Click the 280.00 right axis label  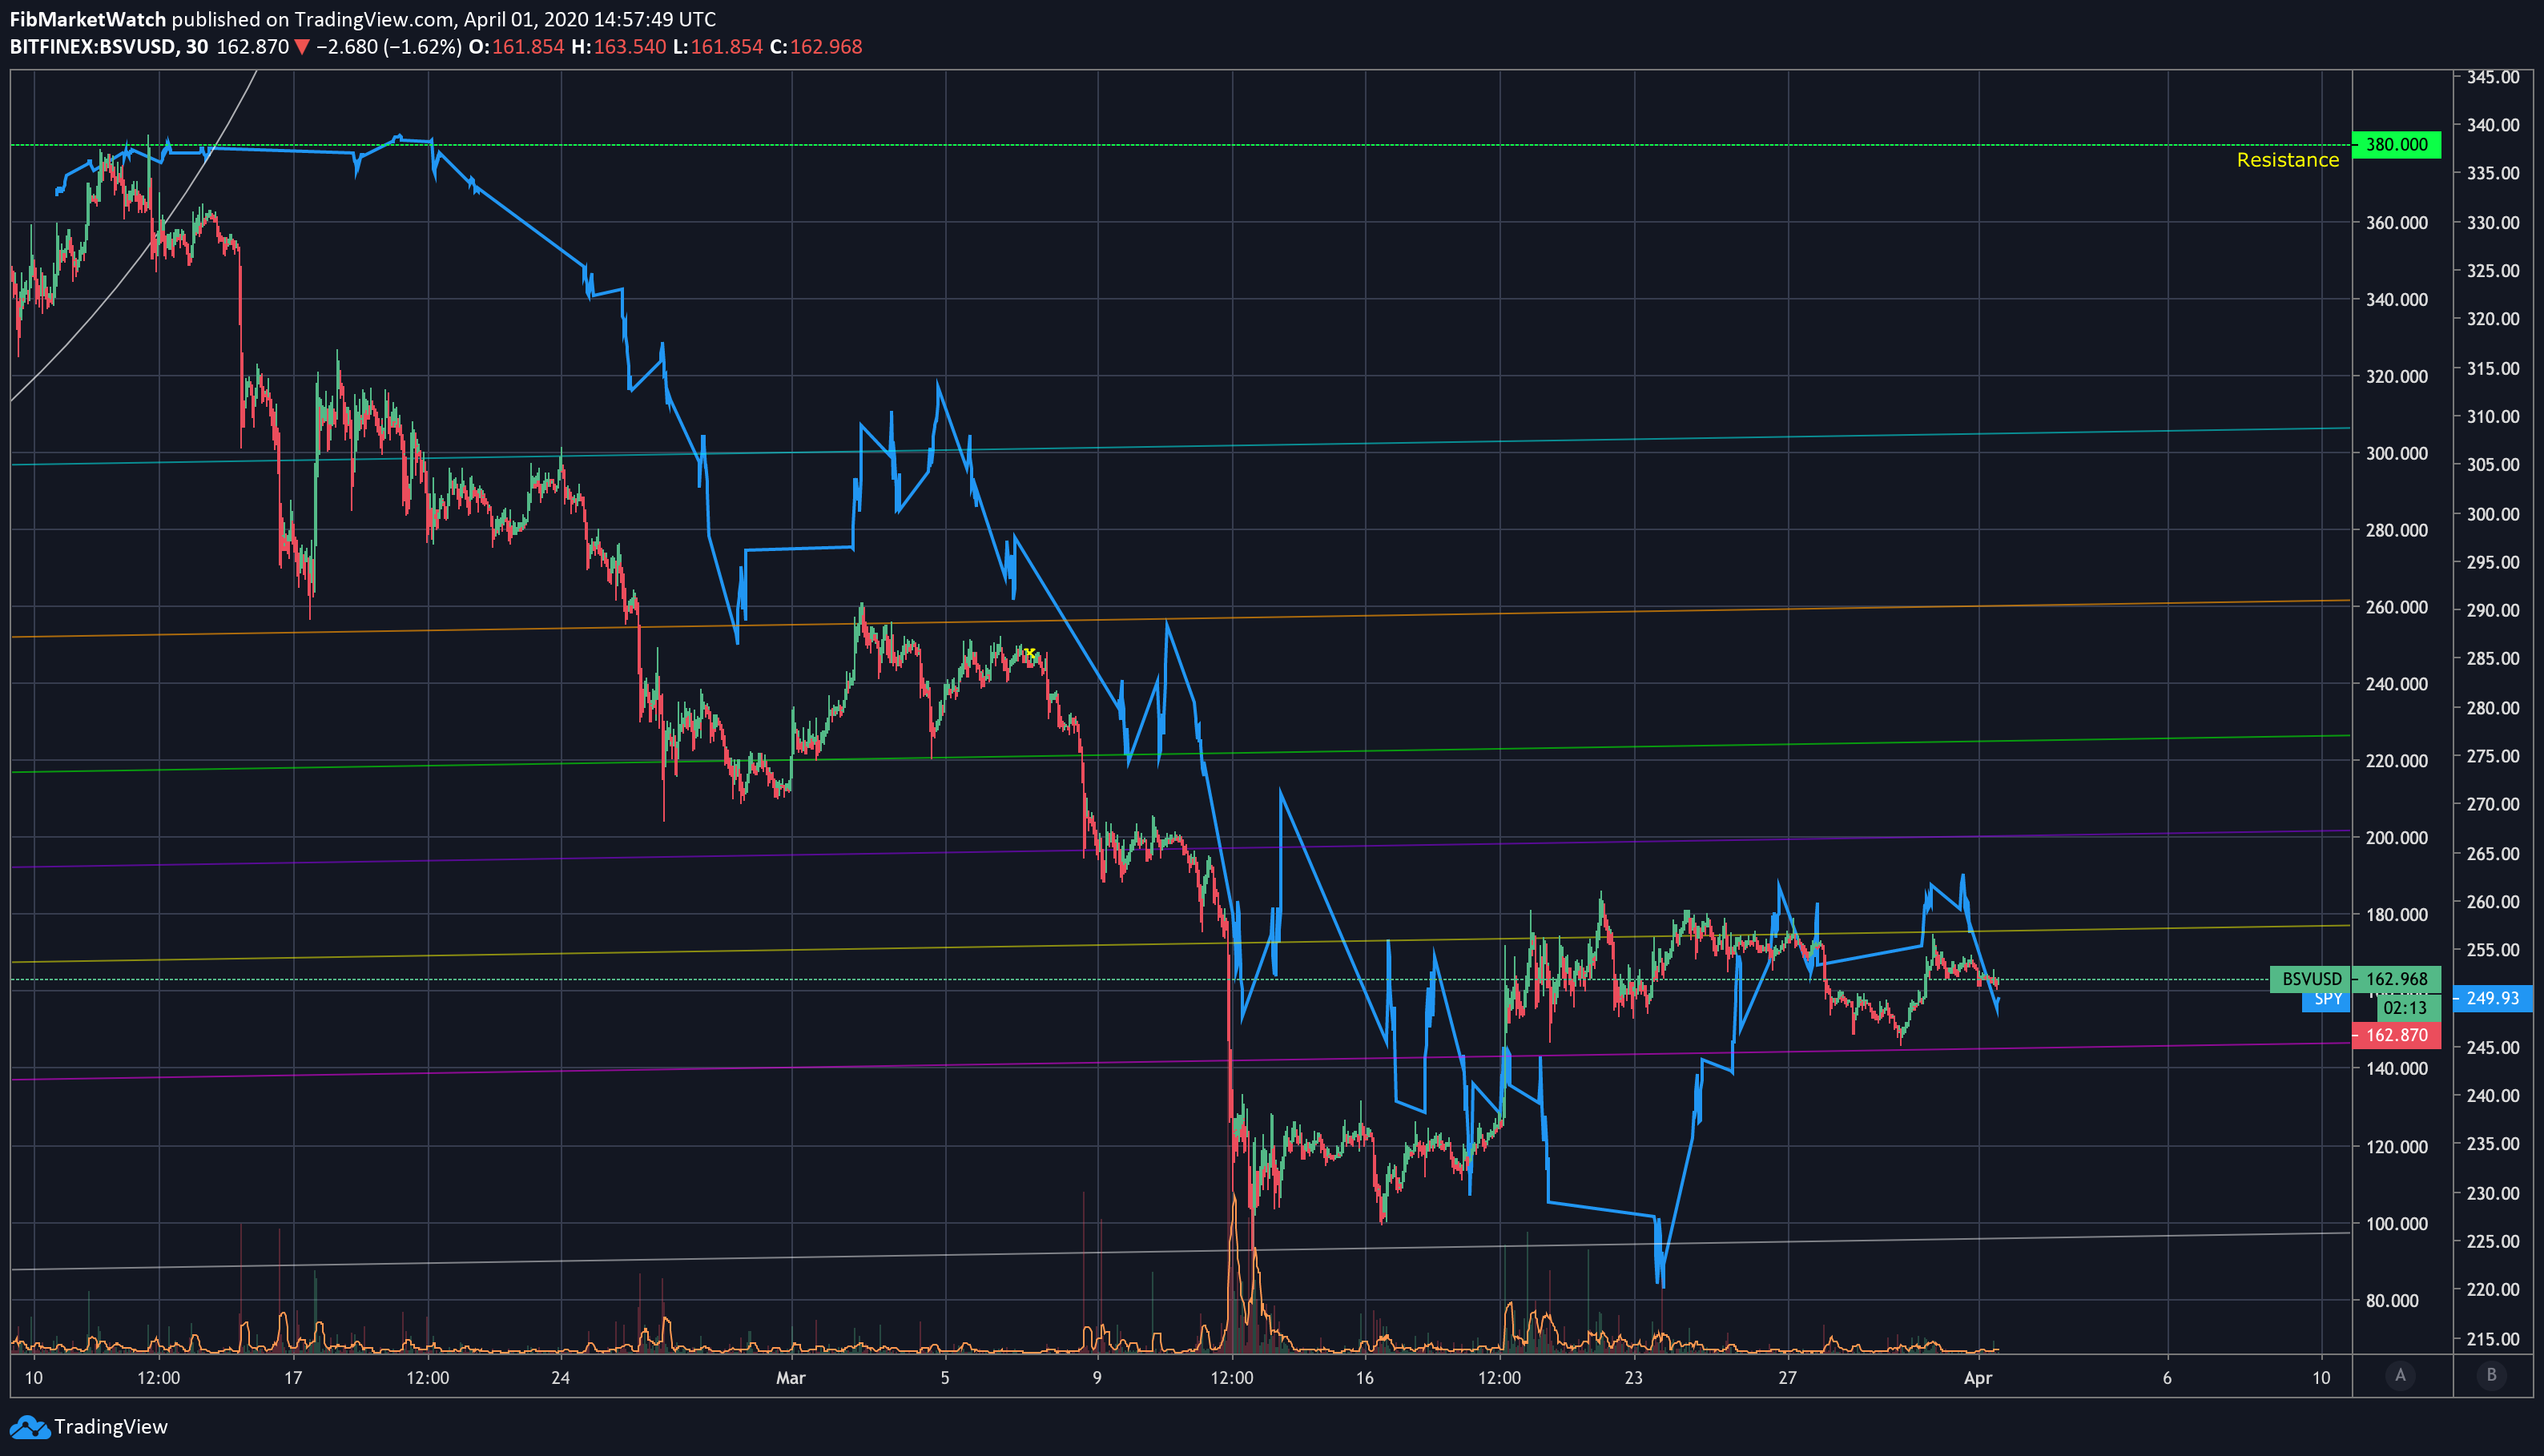point(2492,707)
